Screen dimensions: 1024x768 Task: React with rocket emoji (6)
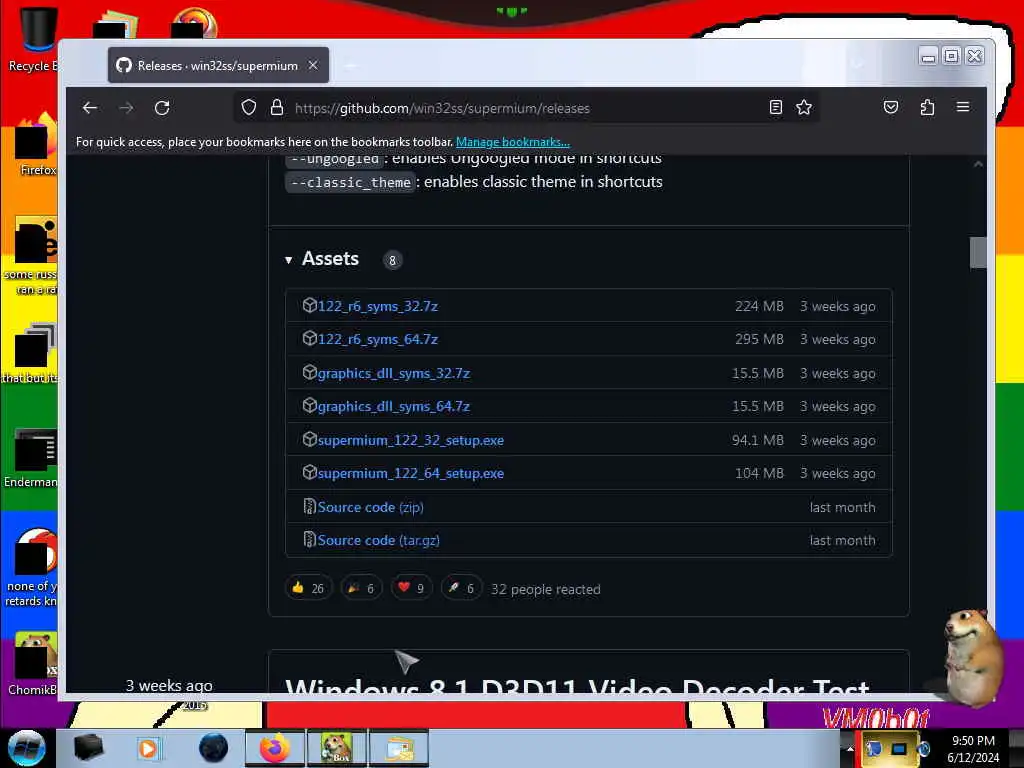pos(461,588)
